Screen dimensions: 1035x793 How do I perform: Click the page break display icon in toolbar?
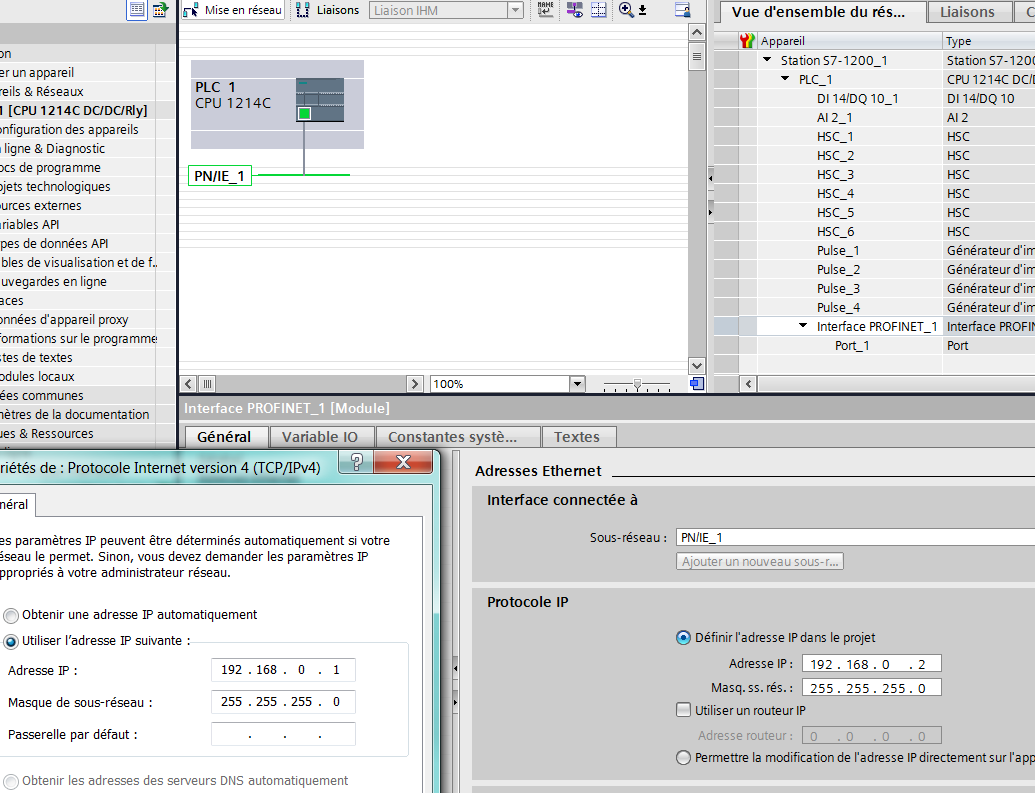tap(599, 10)
